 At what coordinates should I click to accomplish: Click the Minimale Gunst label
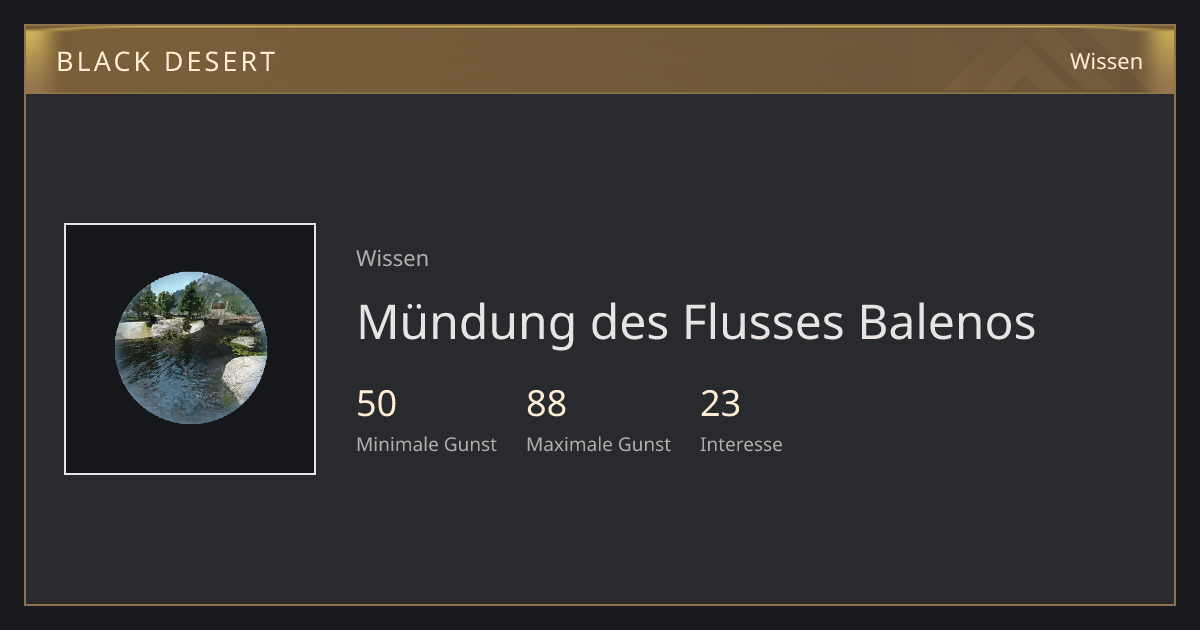[x=426, y=444]
